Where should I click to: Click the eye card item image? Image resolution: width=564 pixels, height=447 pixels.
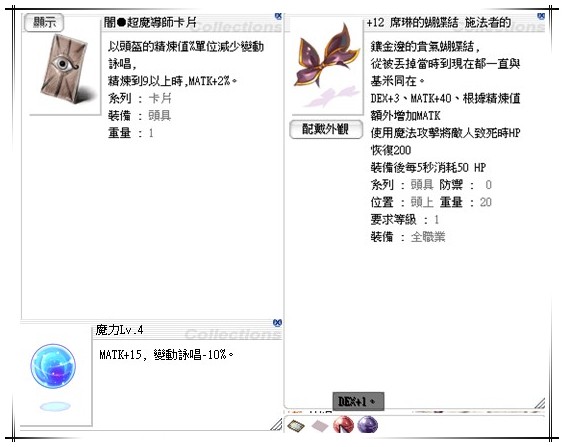click(65, 68)
